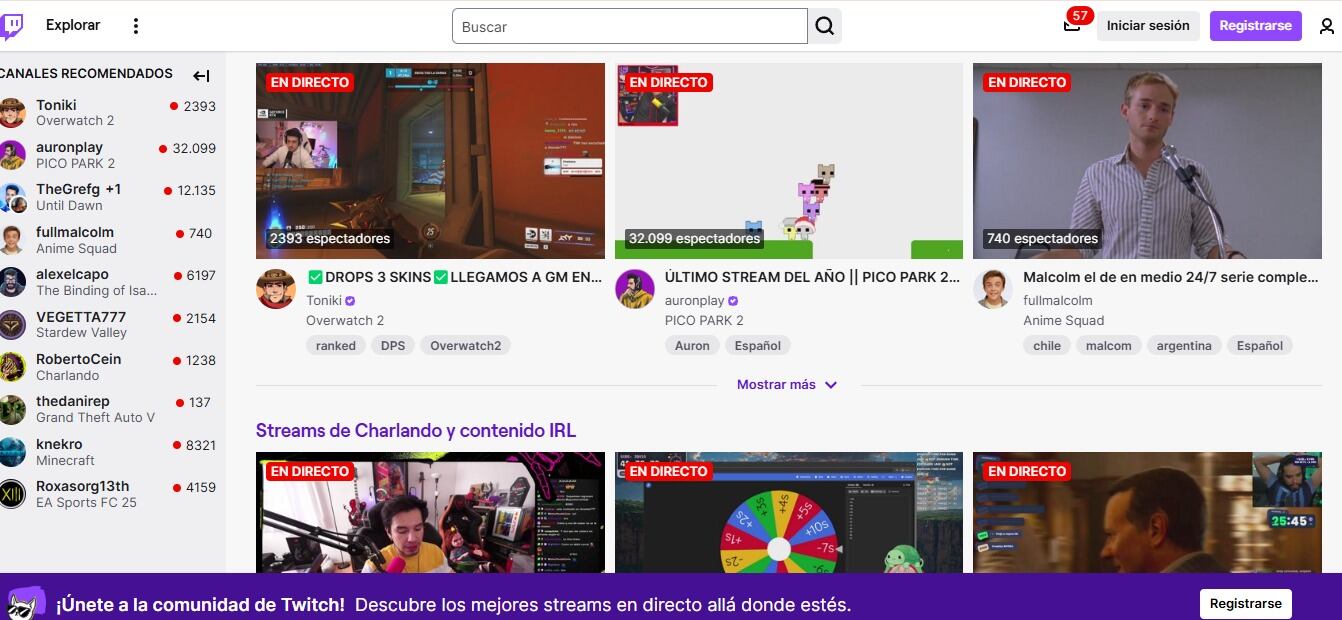Type in the Buscar search field
The height and width of the screenshot is (620, 1342).
click(630, 27)
